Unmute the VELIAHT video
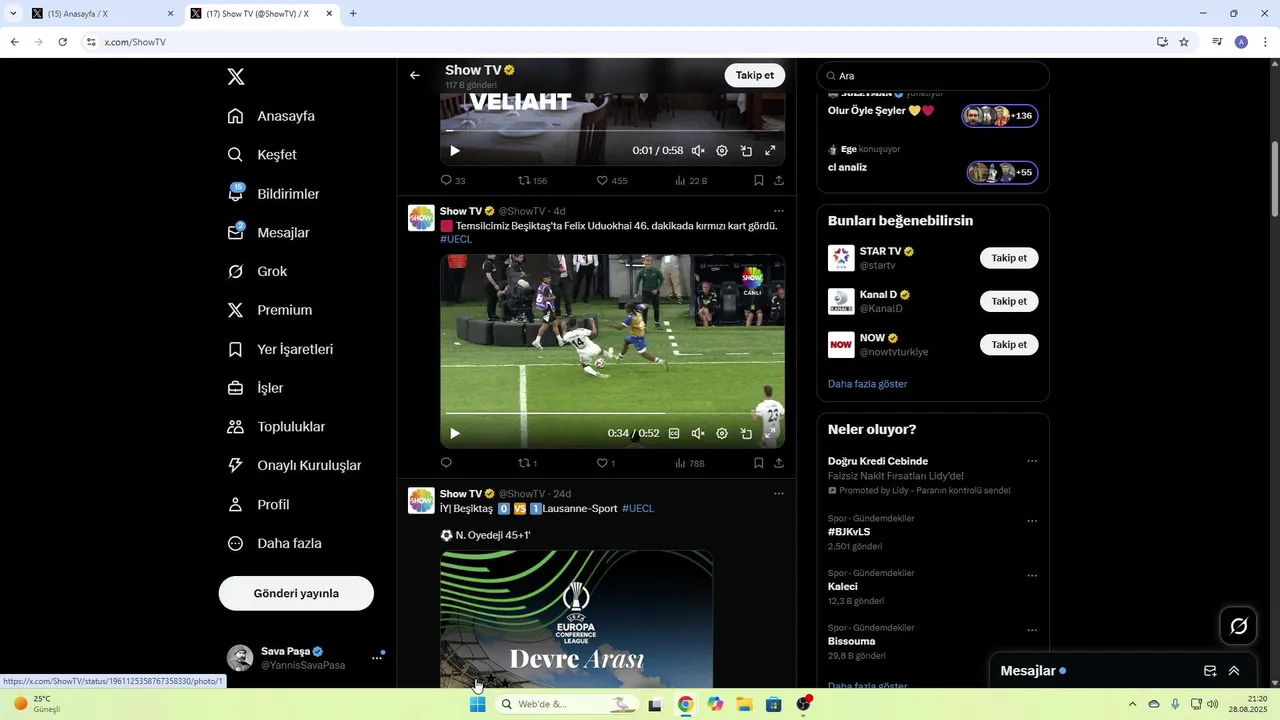This screenshot has width=1280, height=720. (698, 151)
